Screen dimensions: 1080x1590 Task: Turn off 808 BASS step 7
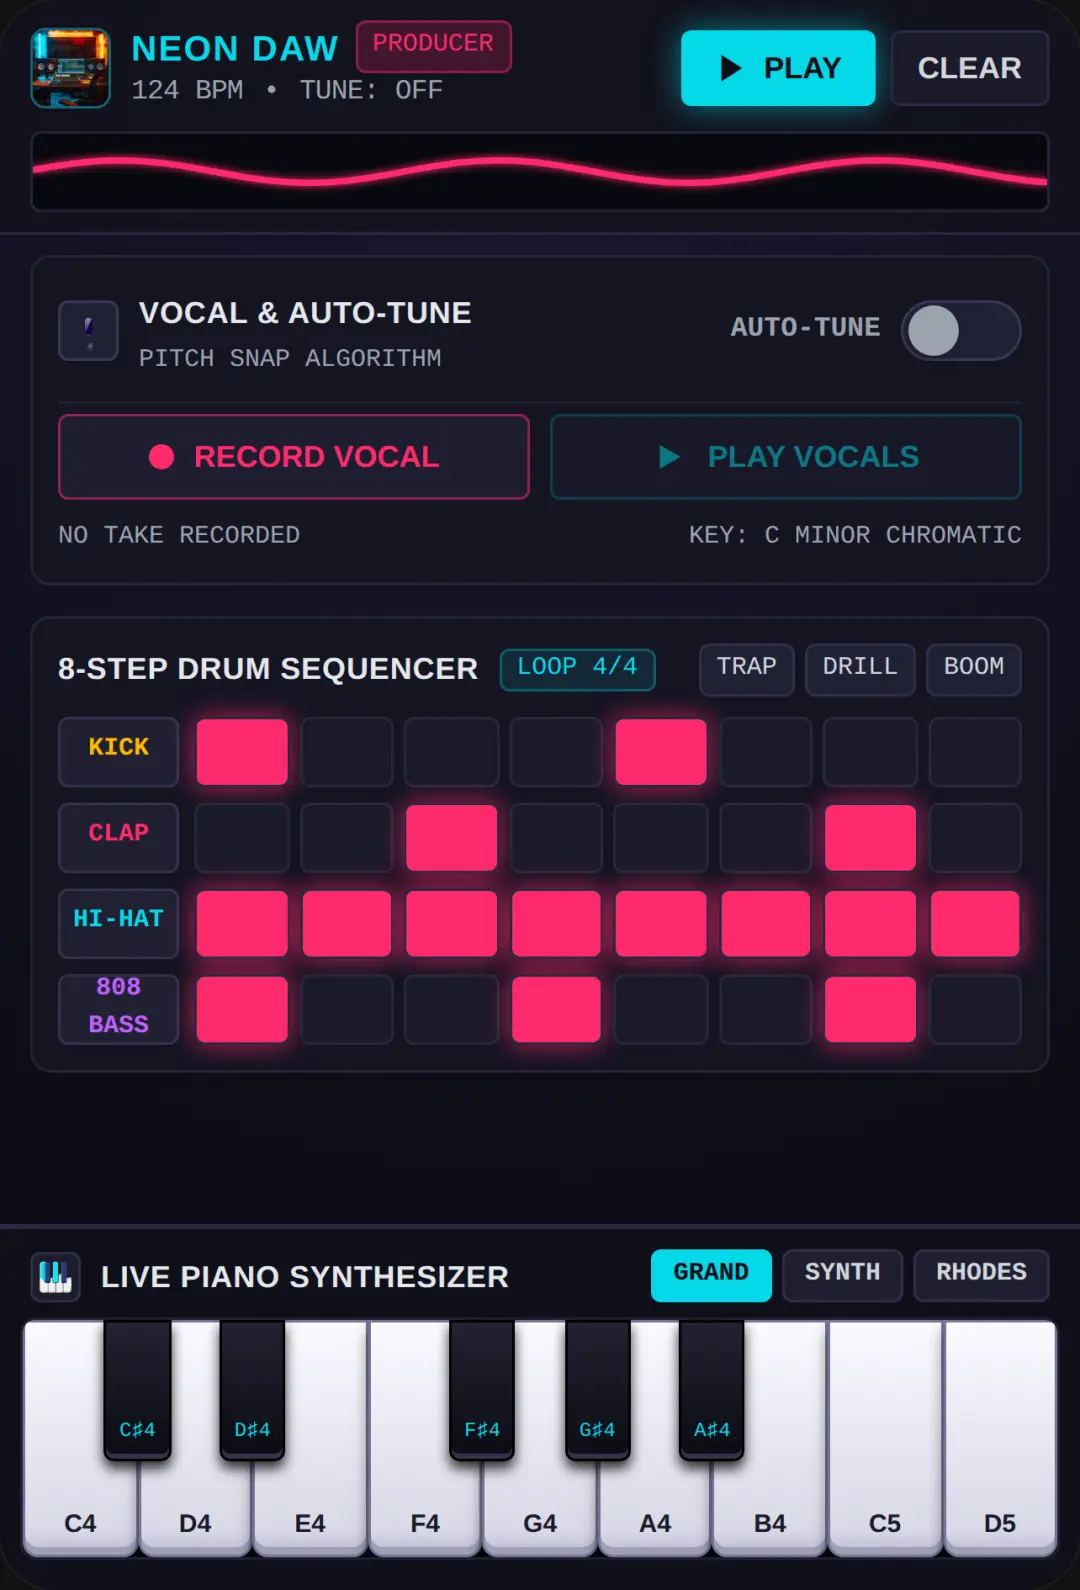point(870,1010)
